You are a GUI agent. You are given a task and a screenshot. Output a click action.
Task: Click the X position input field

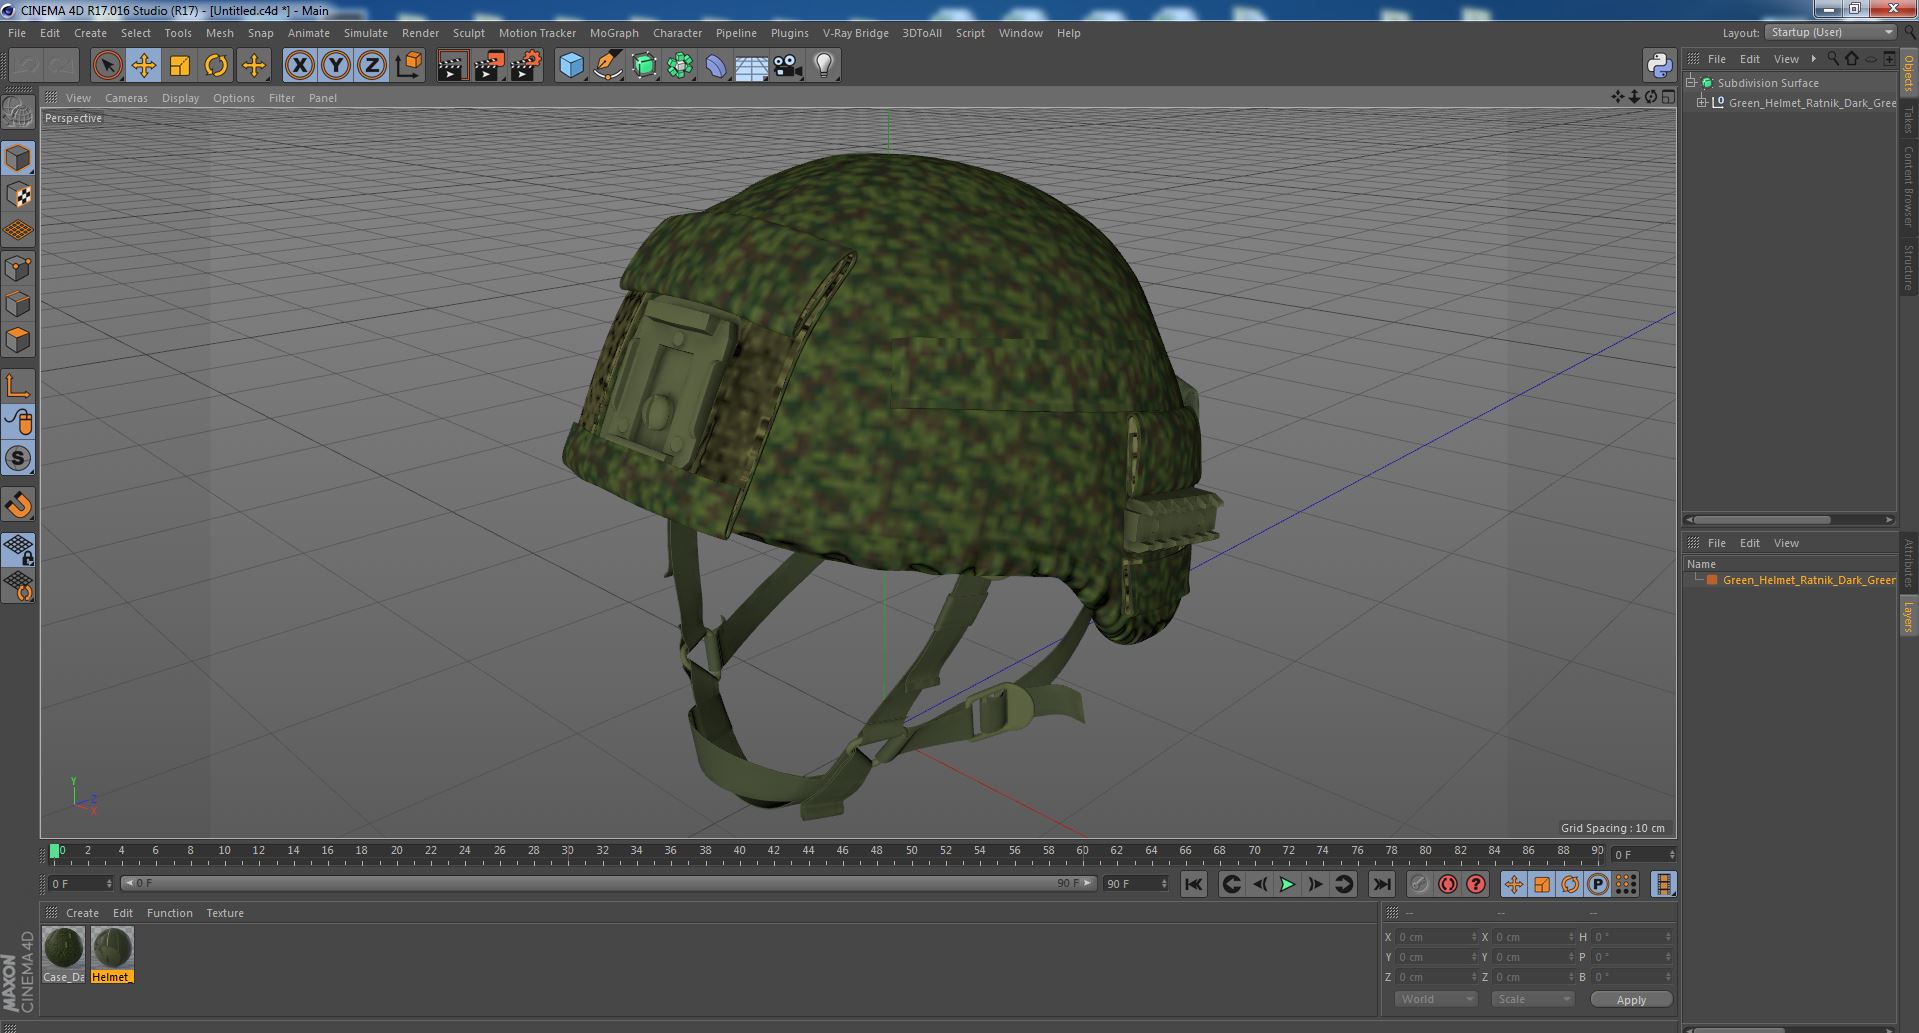point(1436,937)
